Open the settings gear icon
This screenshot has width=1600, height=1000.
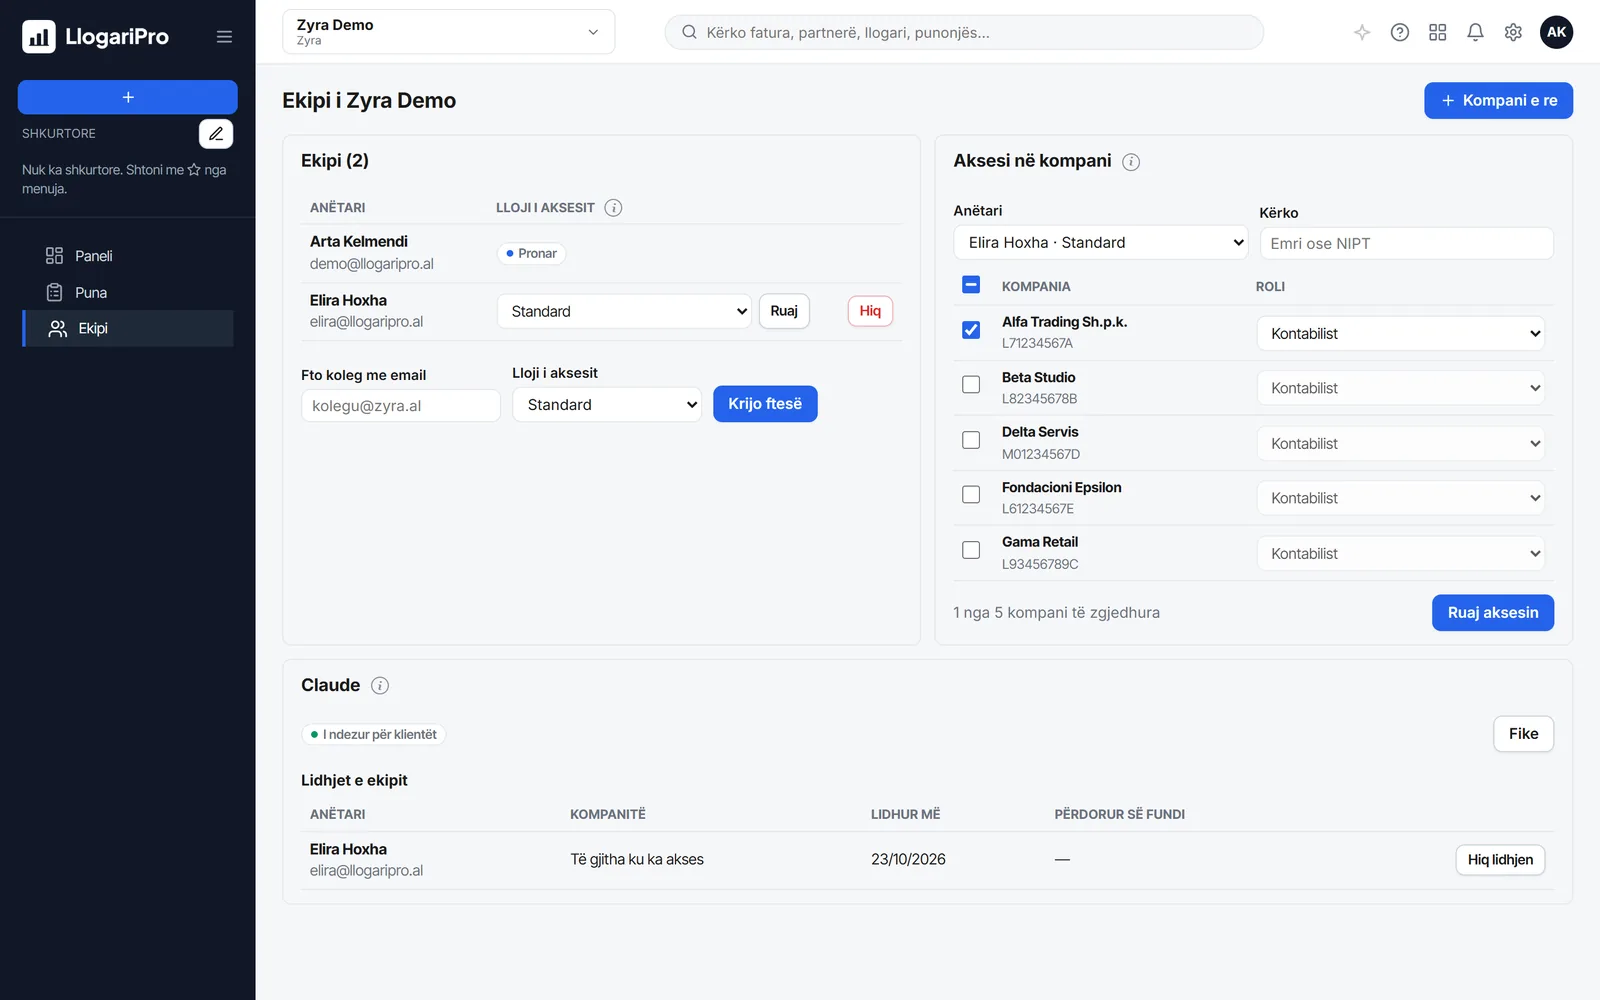pyautogui.click(x=1513, y=32)
